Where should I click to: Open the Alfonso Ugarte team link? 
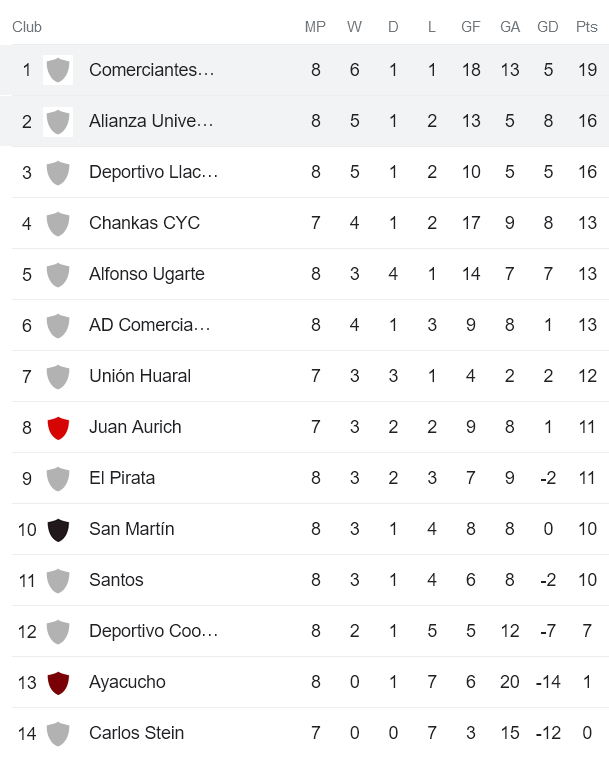point(146,274)
